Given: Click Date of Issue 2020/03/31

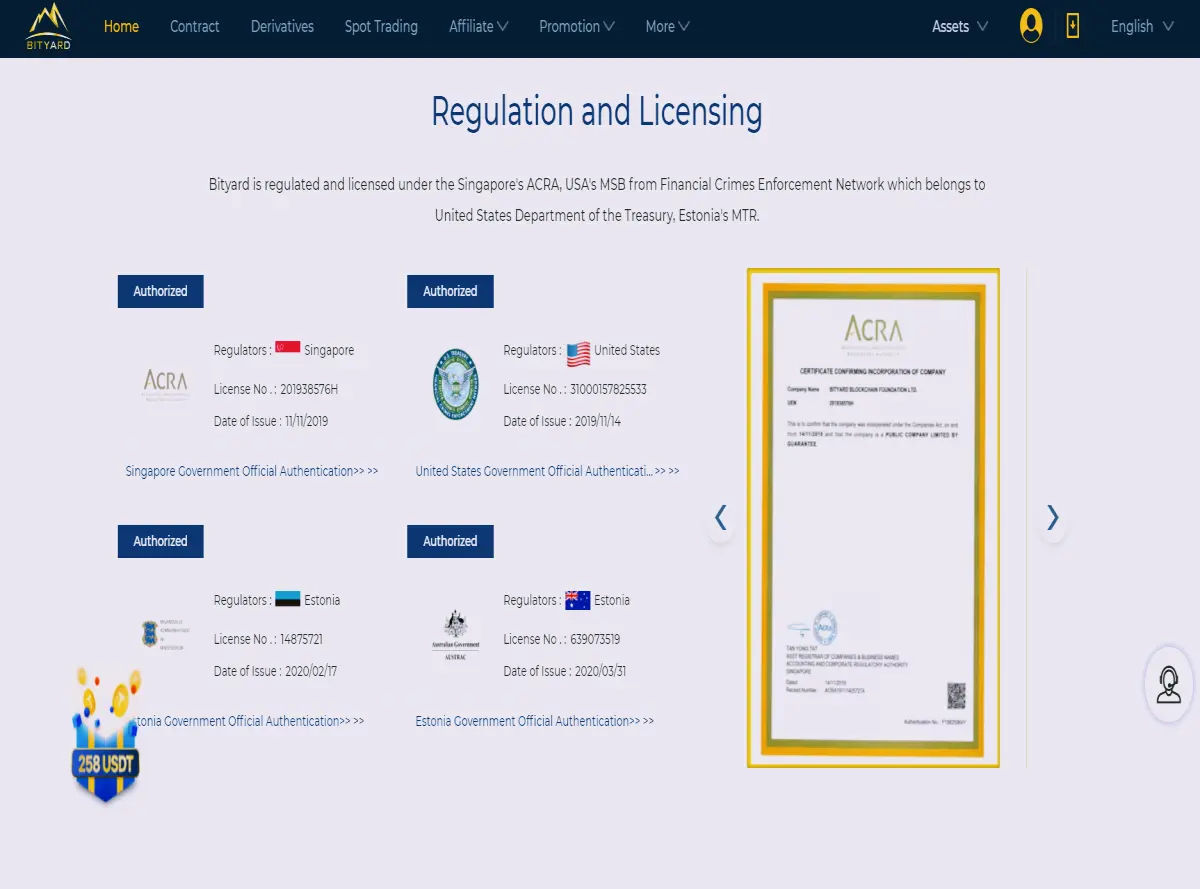Looking at the screenshot, I should 565,671.
